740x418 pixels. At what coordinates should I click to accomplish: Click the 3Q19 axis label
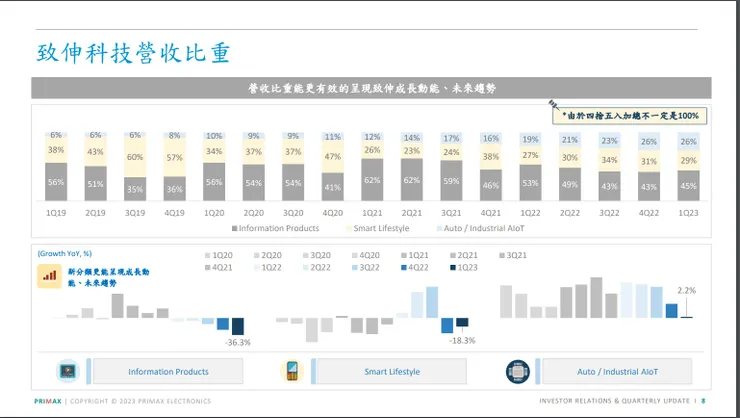(135, 213)
